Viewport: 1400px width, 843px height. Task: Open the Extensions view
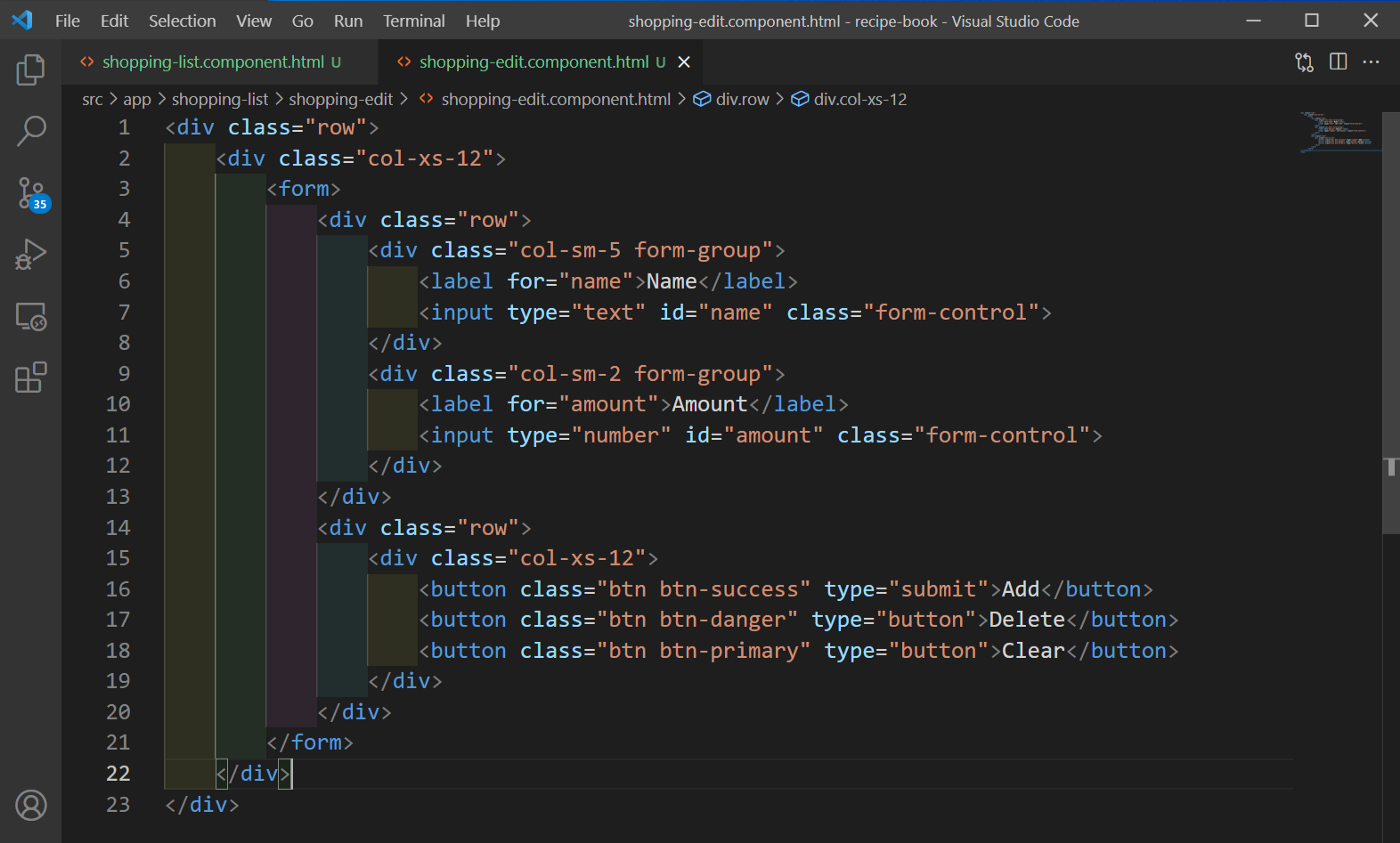point(31,378)
